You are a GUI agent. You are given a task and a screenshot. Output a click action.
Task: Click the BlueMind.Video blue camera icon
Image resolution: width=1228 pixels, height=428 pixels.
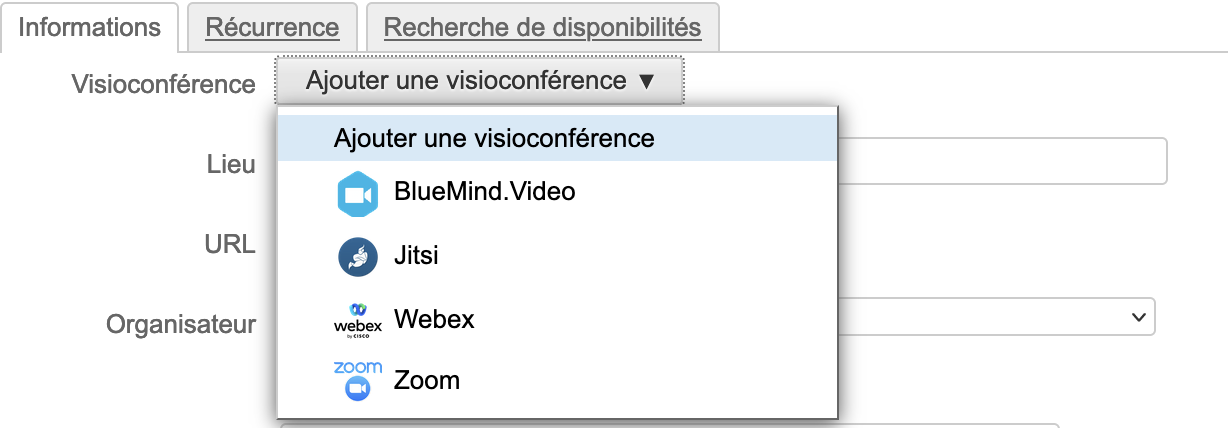pos(358,195)
